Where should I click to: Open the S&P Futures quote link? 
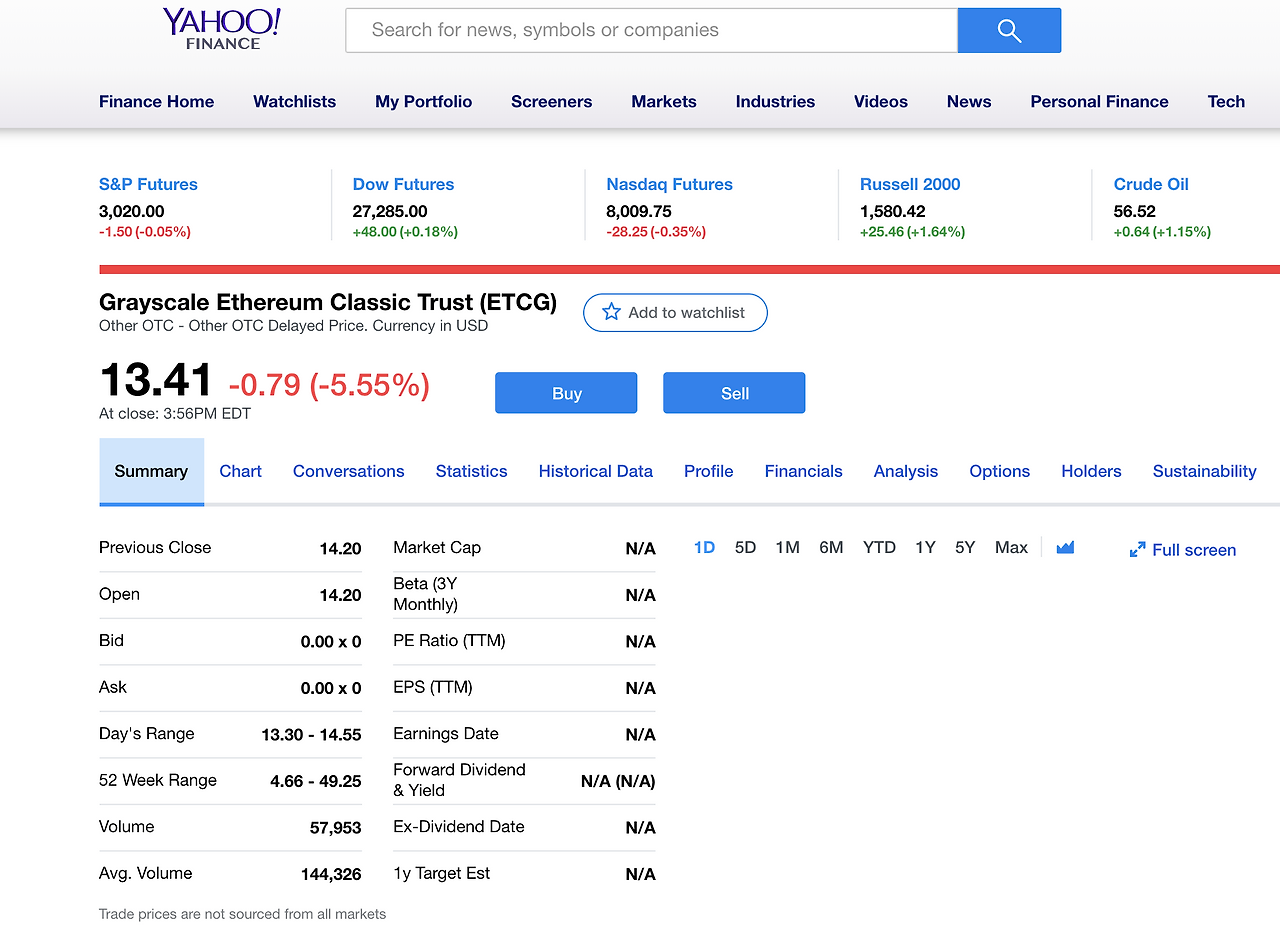tap(148, 184)
